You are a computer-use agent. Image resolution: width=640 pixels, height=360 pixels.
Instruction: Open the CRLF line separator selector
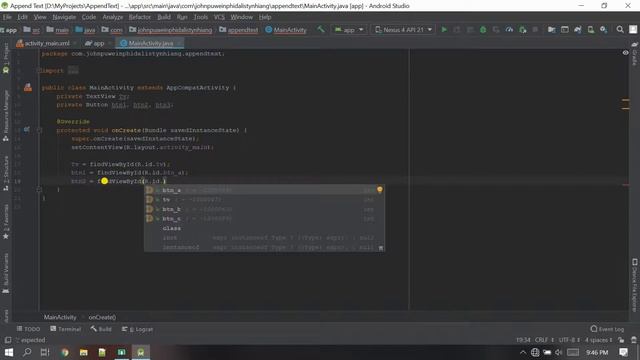pyautogui.click(x=544, y=340)
